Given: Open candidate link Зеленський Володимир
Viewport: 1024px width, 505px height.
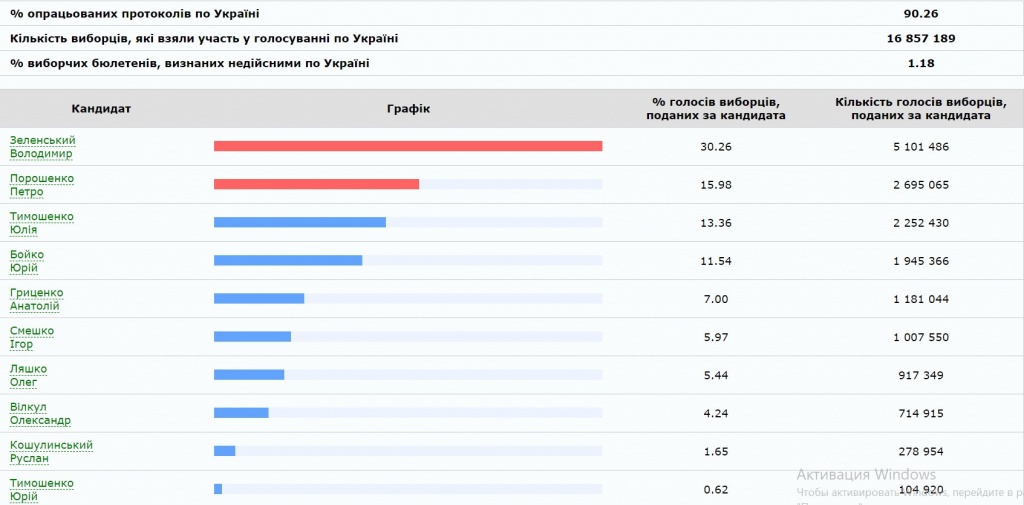Looking at the screenshot, I should [x=42, y=147].
